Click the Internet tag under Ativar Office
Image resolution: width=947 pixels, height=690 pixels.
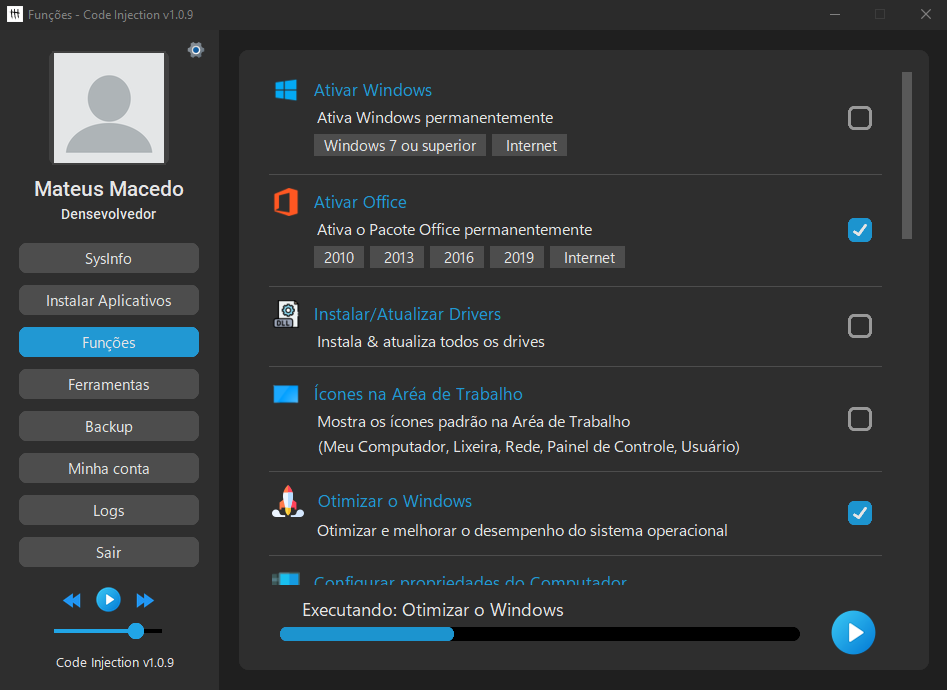pyautogui.click(x=588, y=257)
